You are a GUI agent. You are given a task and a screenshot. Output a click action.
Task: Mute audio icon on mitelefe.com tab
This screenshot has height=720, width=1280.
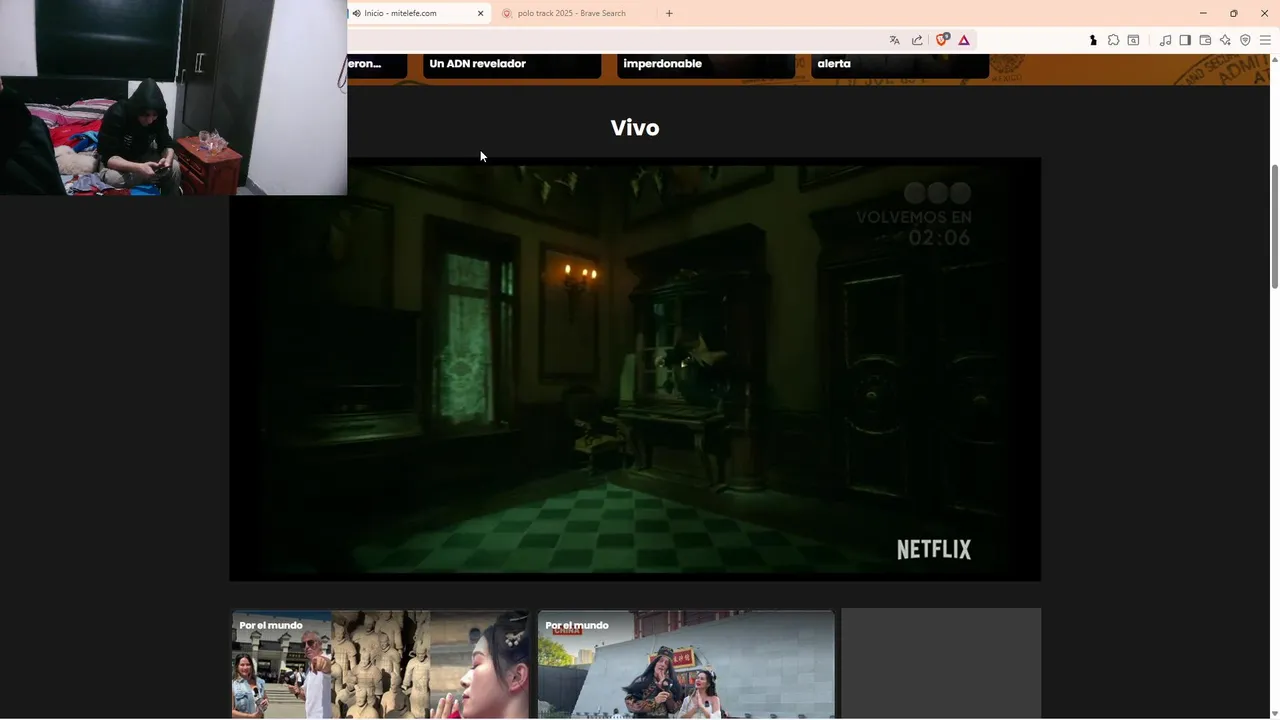pos(357,13)
